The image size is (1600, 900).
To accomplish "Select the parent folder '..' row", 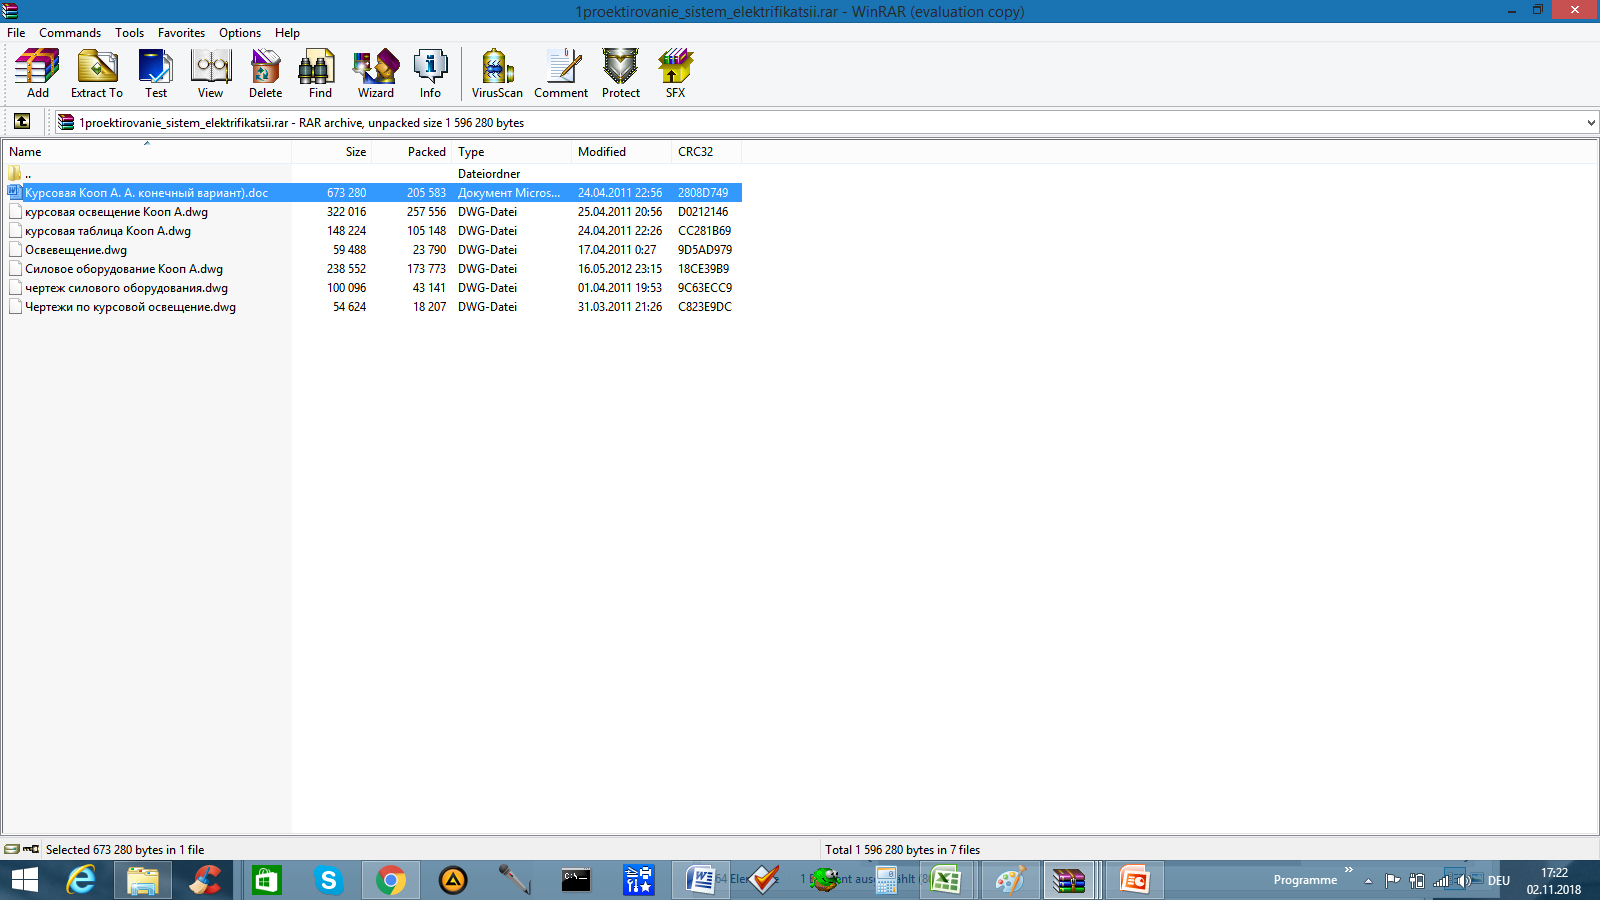I will click(372, 174).
